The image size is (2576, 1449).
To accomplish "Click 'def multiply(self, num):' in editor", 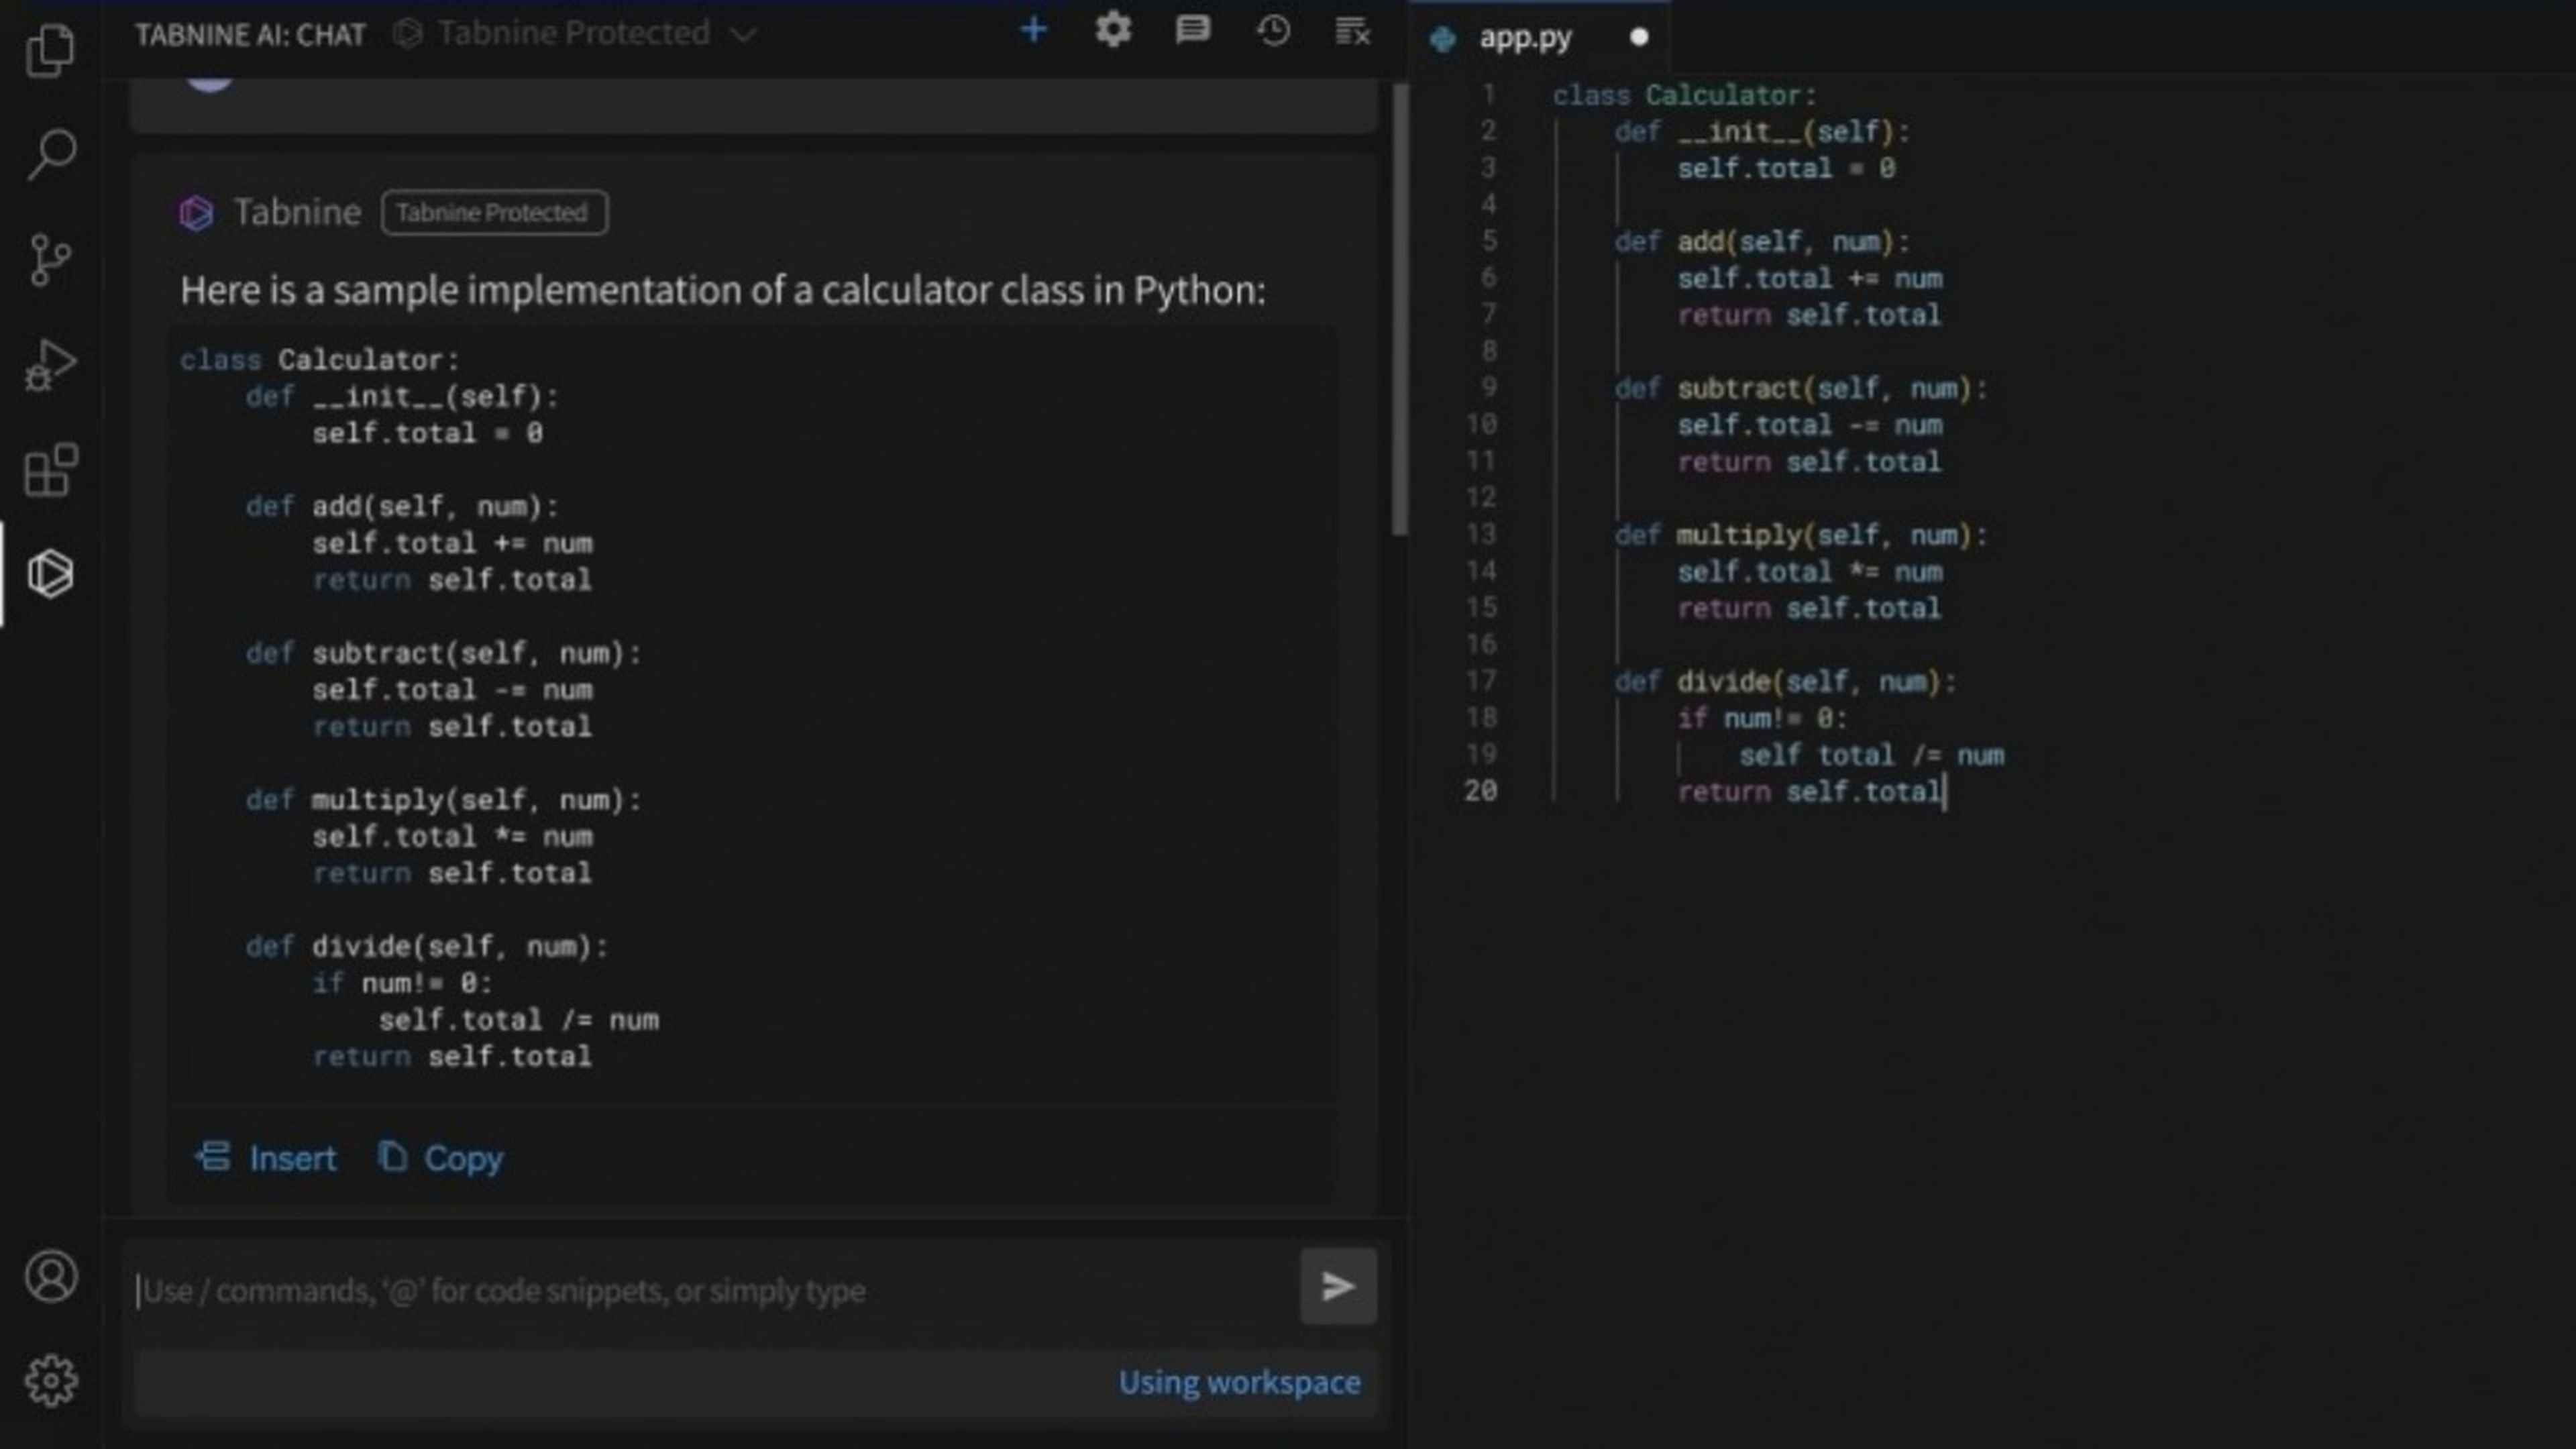I will (x=1801, y=535).
